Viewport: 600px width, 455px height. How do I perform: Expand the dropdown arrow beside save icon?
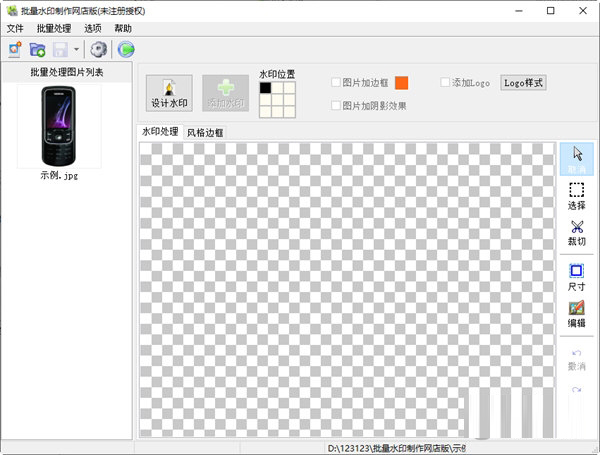click(x=76, y=49)
